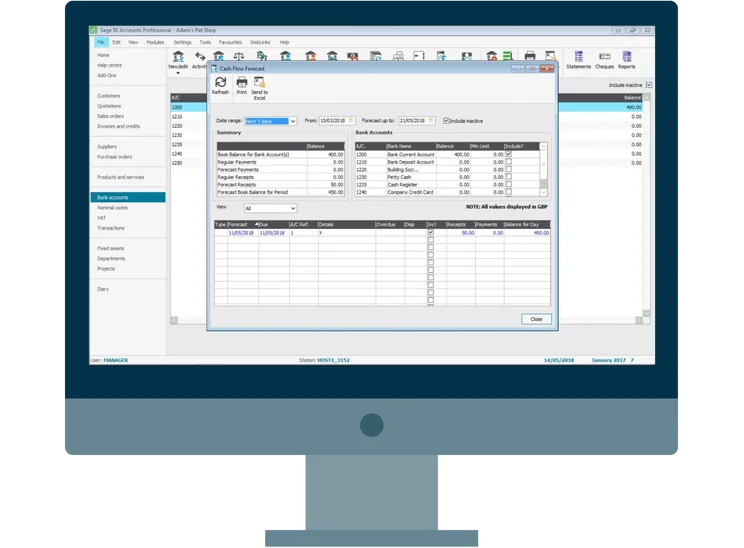Open Nominal codes in the sidebar
744x548 pixels.
point(112,208)
